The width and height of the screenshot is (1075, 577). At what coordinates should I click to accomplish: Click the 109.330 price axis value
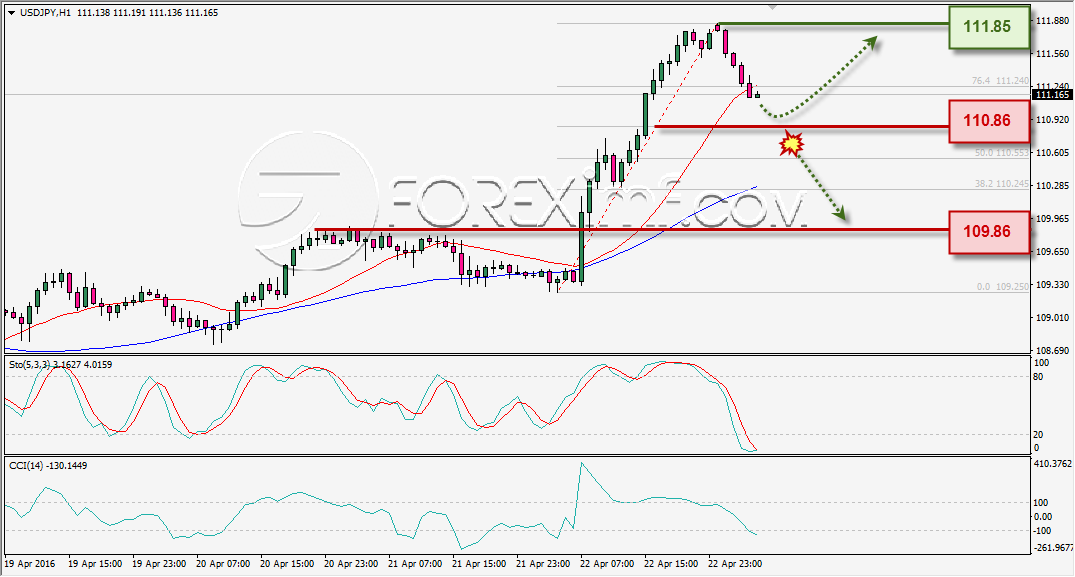(x=1052, y=284)
